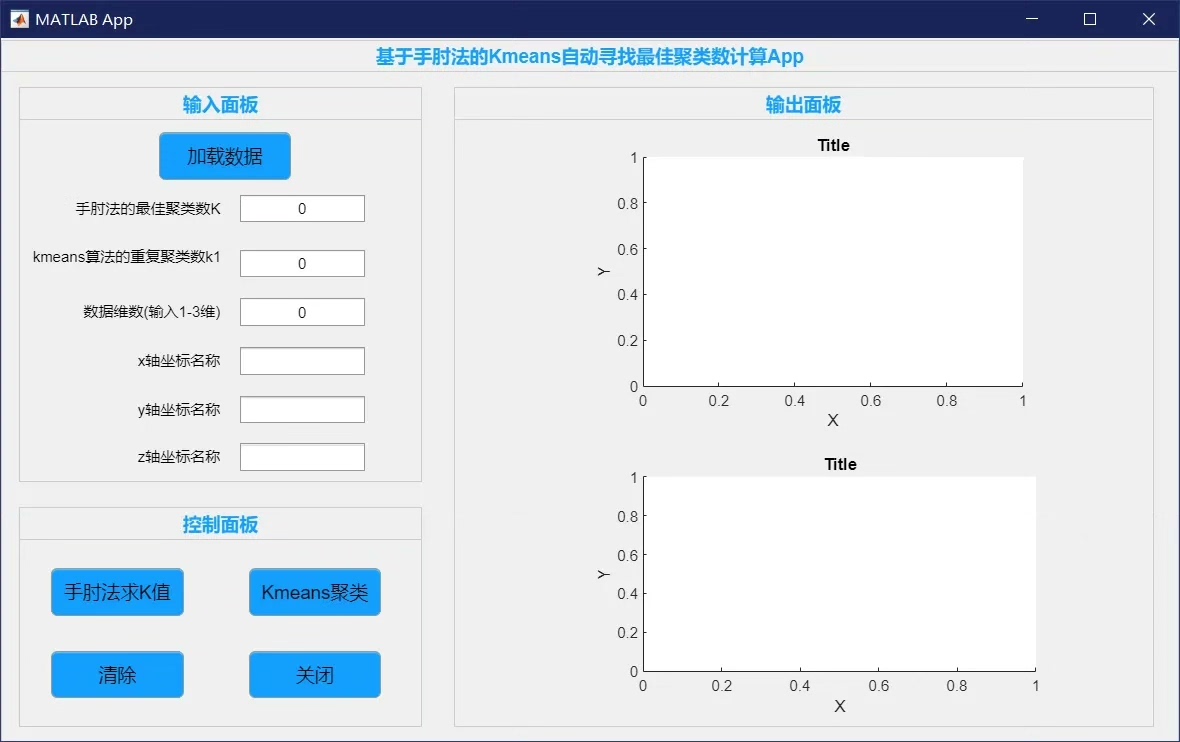Click the app title 基于手肘法的Kmeans自动寻找最佳聚类数计算App

coord(590,56)
